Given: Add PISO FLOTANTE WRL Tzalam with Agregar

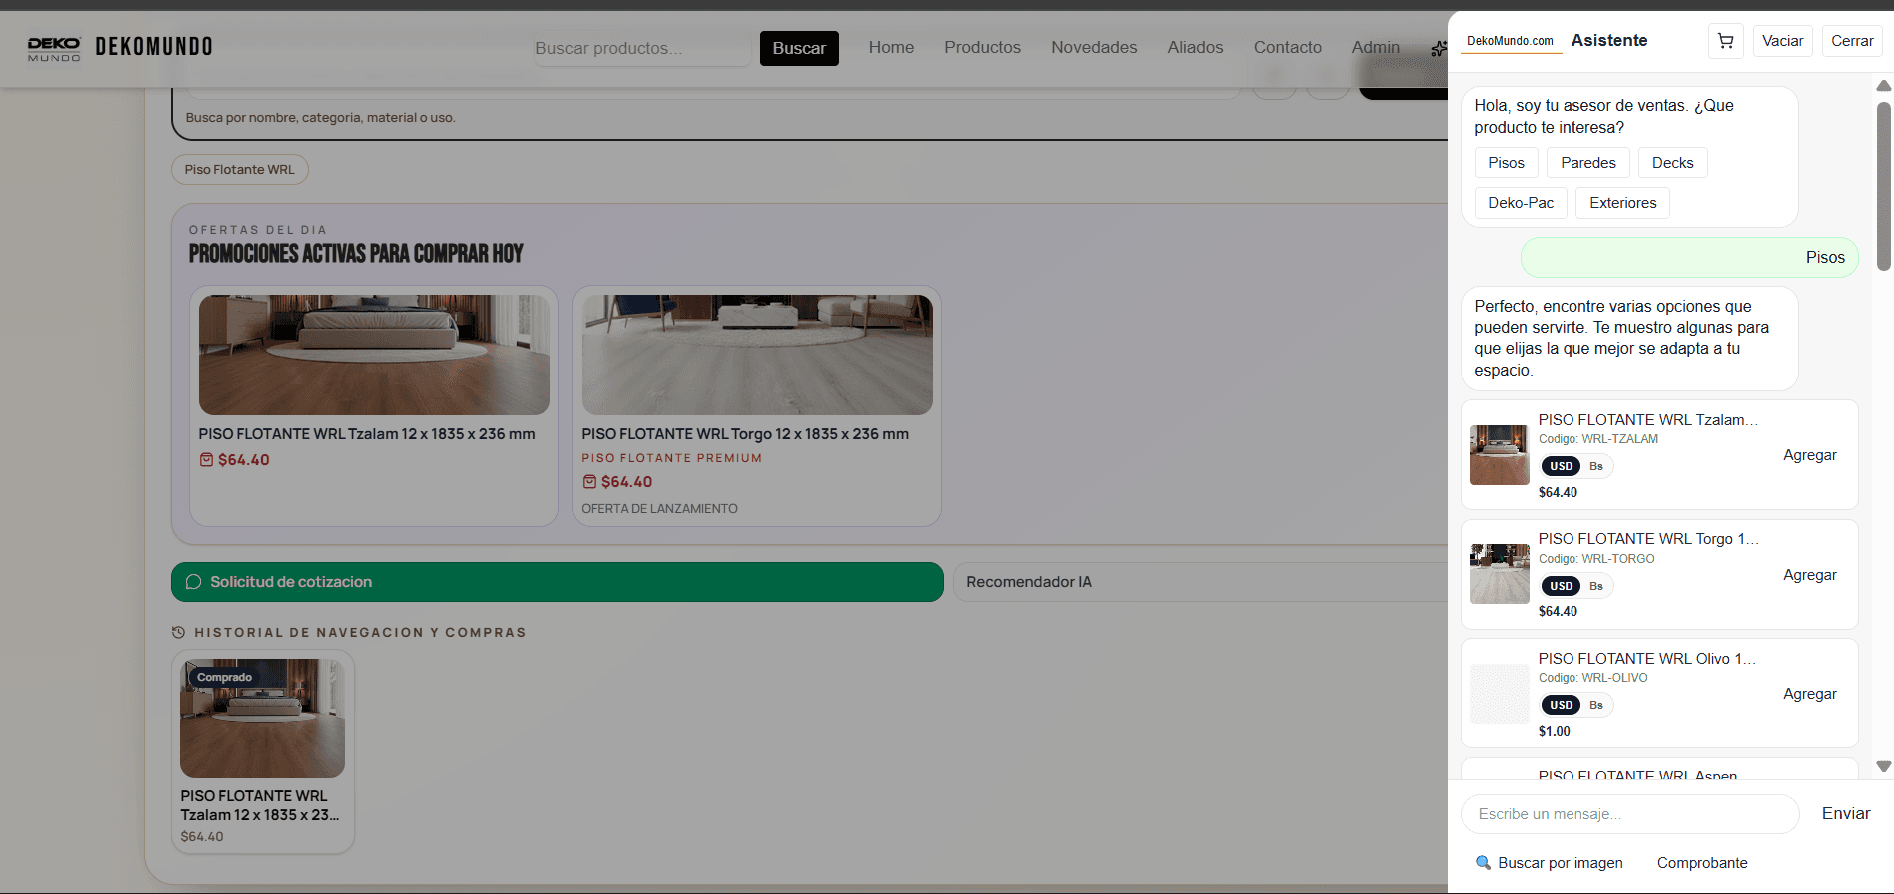Looking at the screenshot, I should coord(1809,455).
